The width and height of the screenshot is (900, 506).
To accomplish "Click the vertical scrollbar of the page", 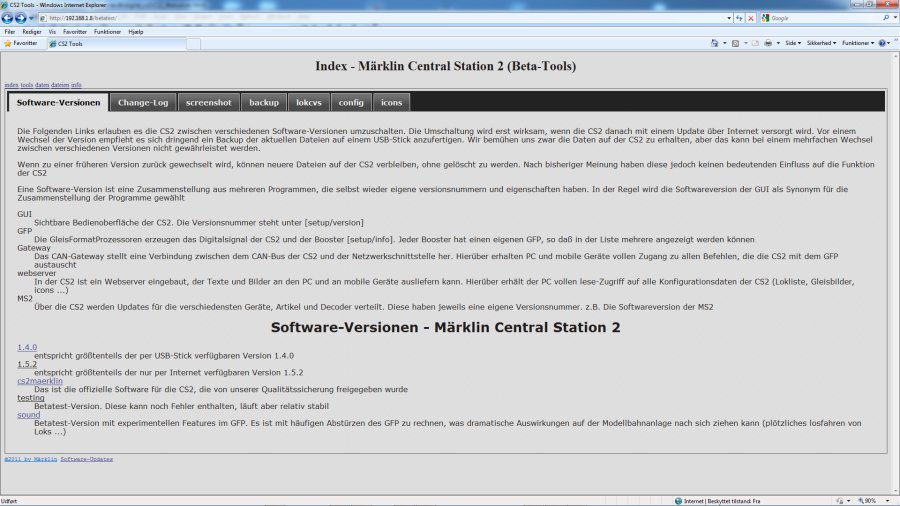I will (895, 273).
